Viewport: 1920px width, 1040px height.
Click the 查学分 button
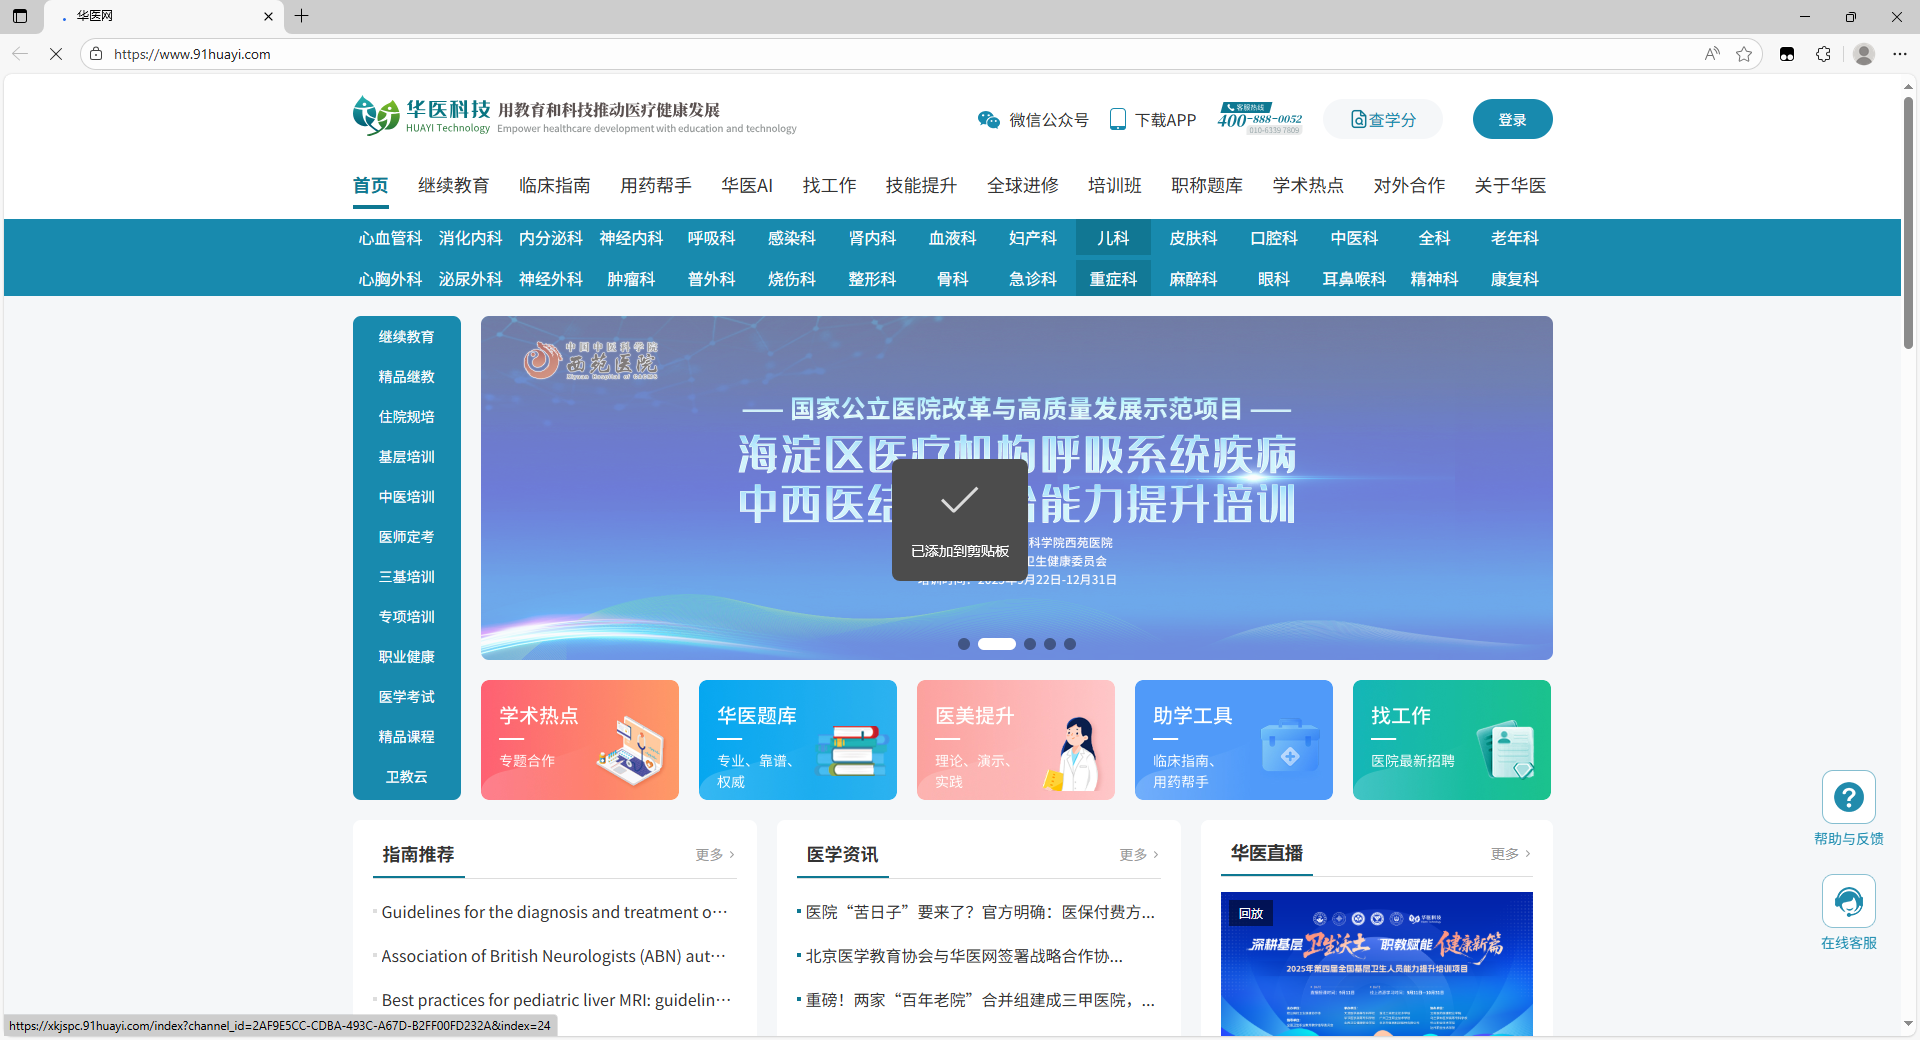pyautogui.click(x=1383, y=120)
